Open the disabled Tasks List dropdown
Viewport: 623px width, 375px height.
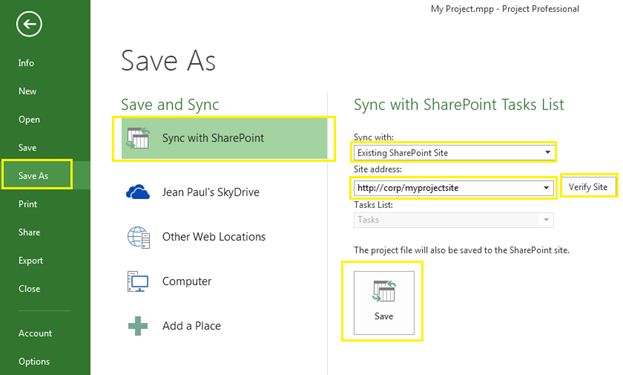point(453,220)
